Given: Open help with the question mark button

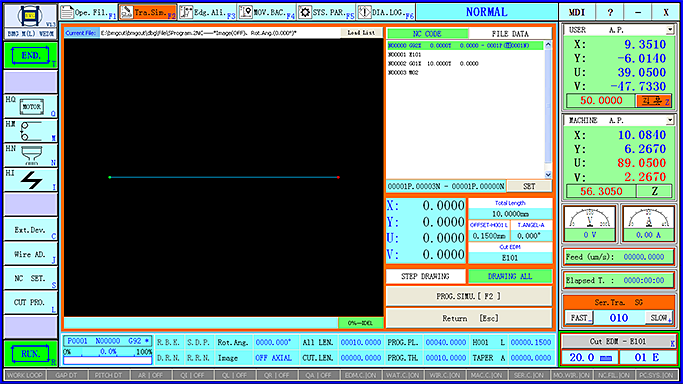Looking at the screenshot, I should 610,13.
